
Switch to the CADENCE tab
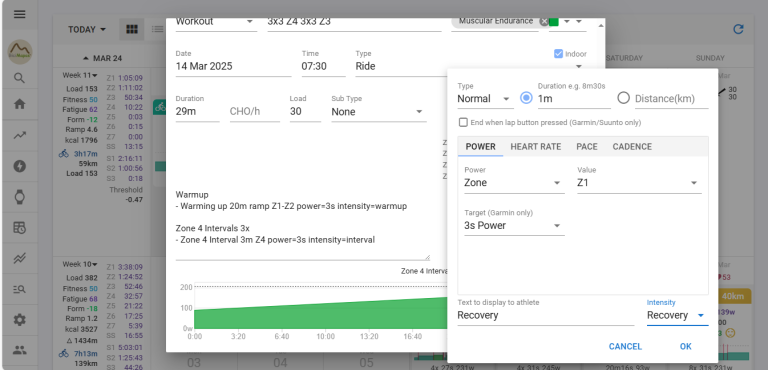[x=632, y=147]
